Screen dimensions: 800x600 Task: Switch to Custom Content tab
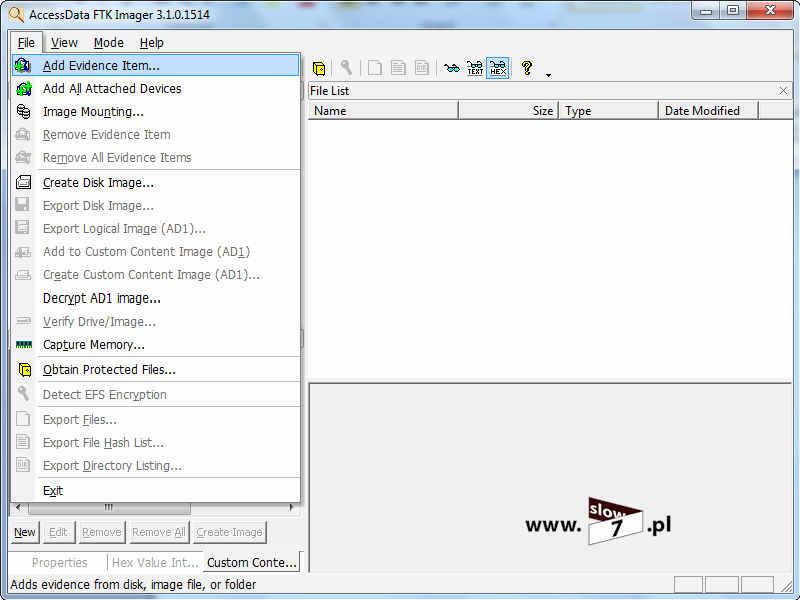[x=252, y=562]
